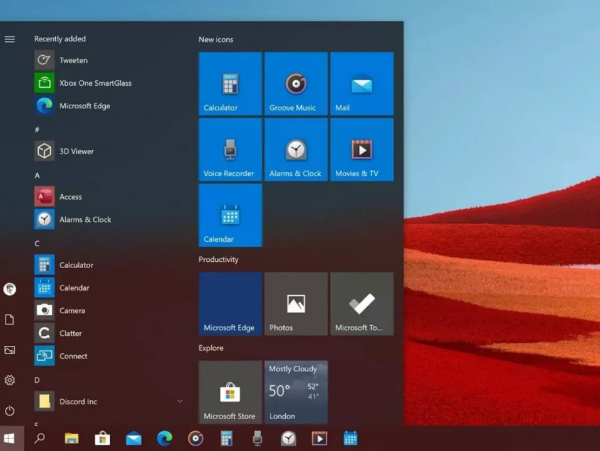Click the 'C' letter index header
600x451 pixels.
point(37,243)
